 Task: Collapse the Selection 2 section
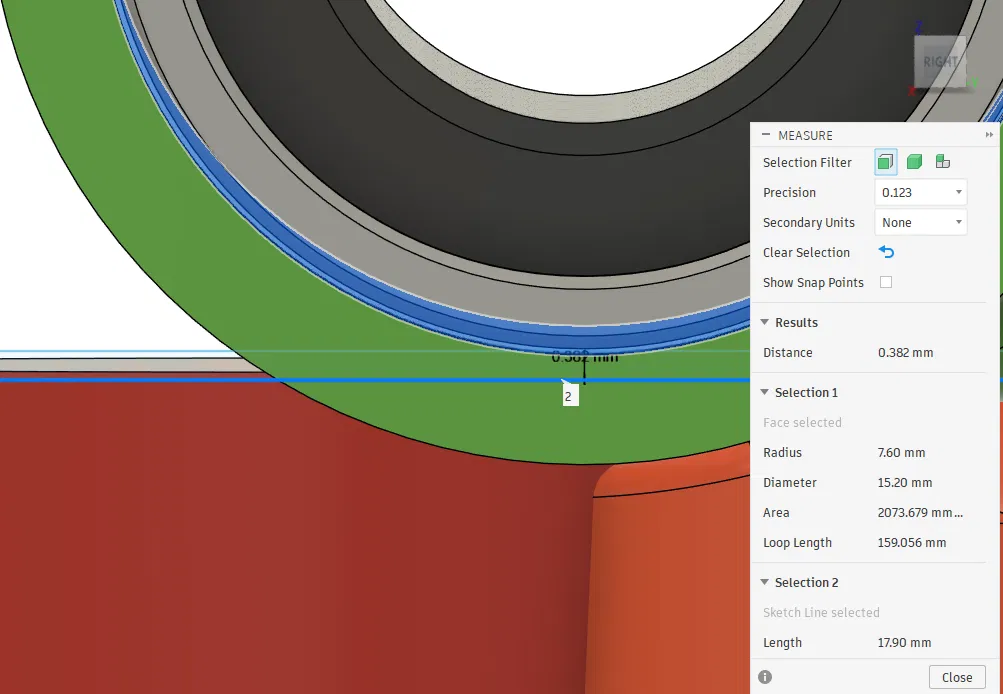tap(764, 582)
